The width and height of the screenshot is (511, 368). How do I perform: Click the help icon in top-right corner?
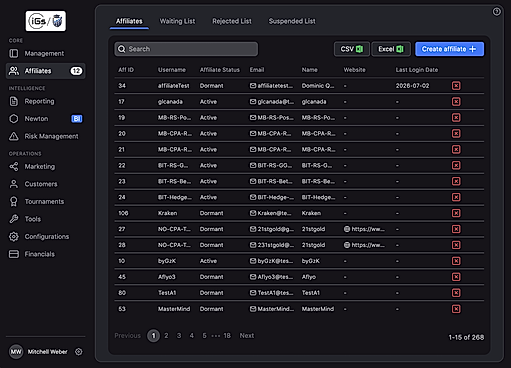click(x=496, y=12)
